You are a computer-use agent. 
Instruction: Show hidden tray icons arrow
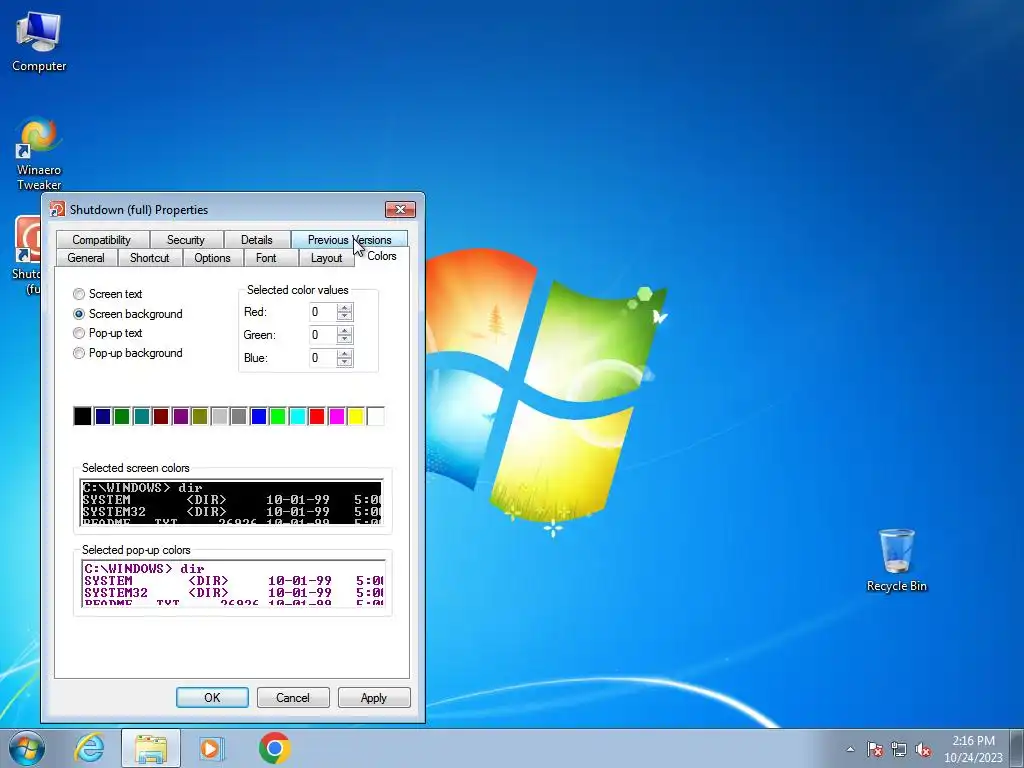tap(850, 749)
